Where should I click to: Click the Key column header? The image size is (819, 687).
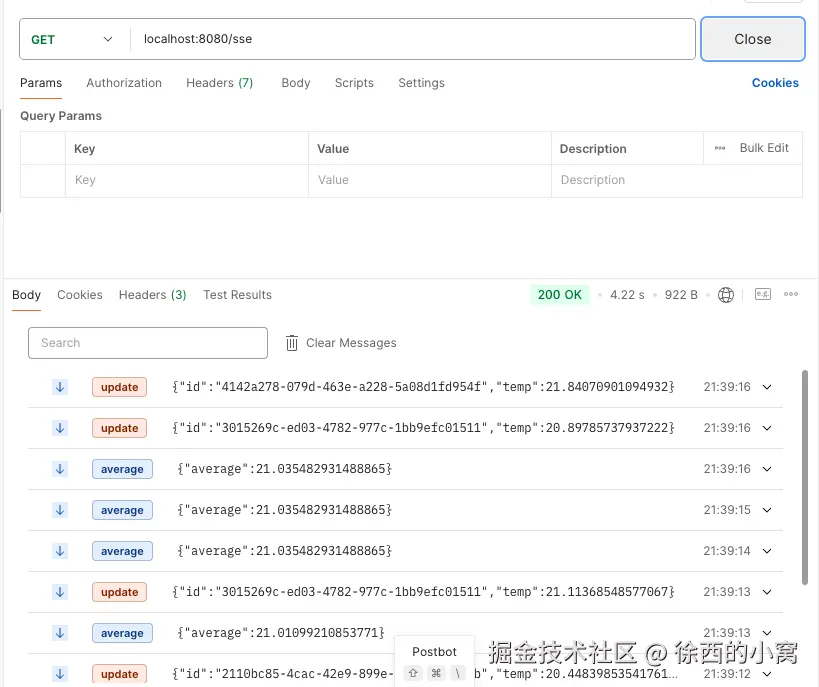pyautogui.click(x=84, y=149)
